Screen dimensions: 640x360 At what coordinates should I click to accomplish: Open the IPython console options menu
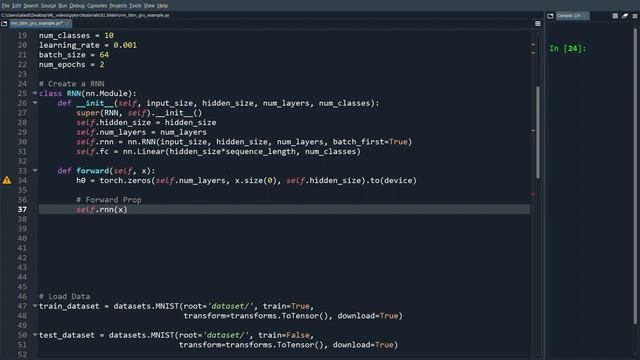(x=635, y=16)
